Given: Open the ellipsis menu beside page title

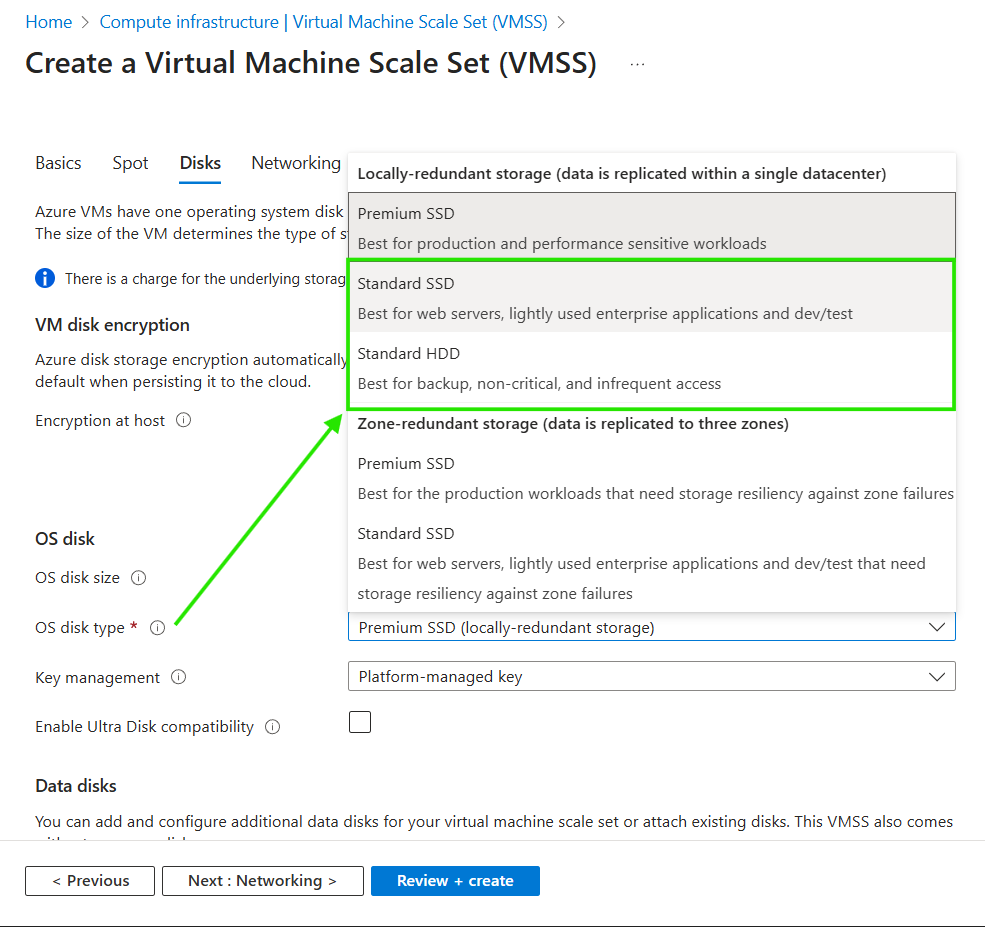Looking at the screenshot, I should coord(637,64).
